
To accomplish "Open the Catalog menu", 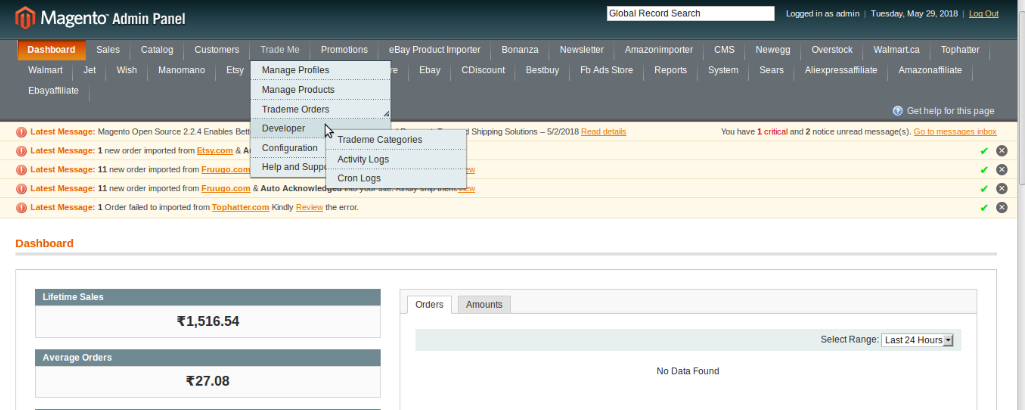I will pyautogui.click(x=157, y=50).
